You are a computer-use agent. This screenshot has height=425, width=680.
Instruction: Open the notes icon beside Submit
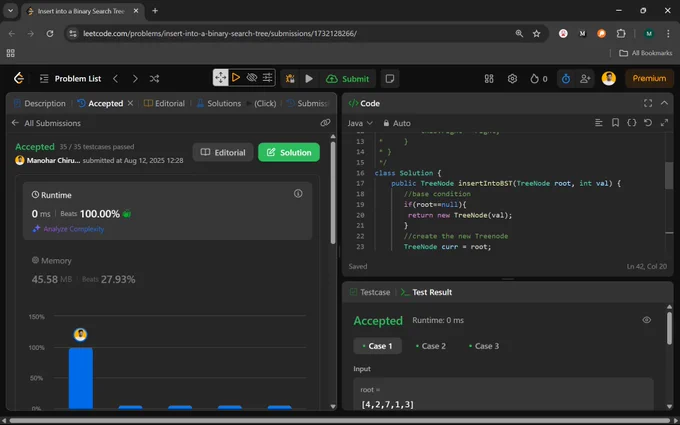[x=389, y=78]
